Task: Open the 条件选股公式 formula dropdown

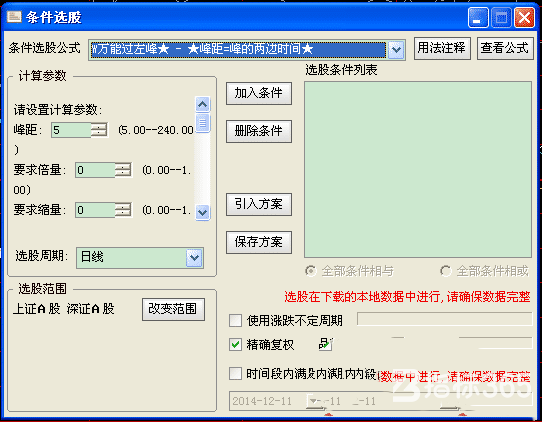Action: (x=396, y=49)
